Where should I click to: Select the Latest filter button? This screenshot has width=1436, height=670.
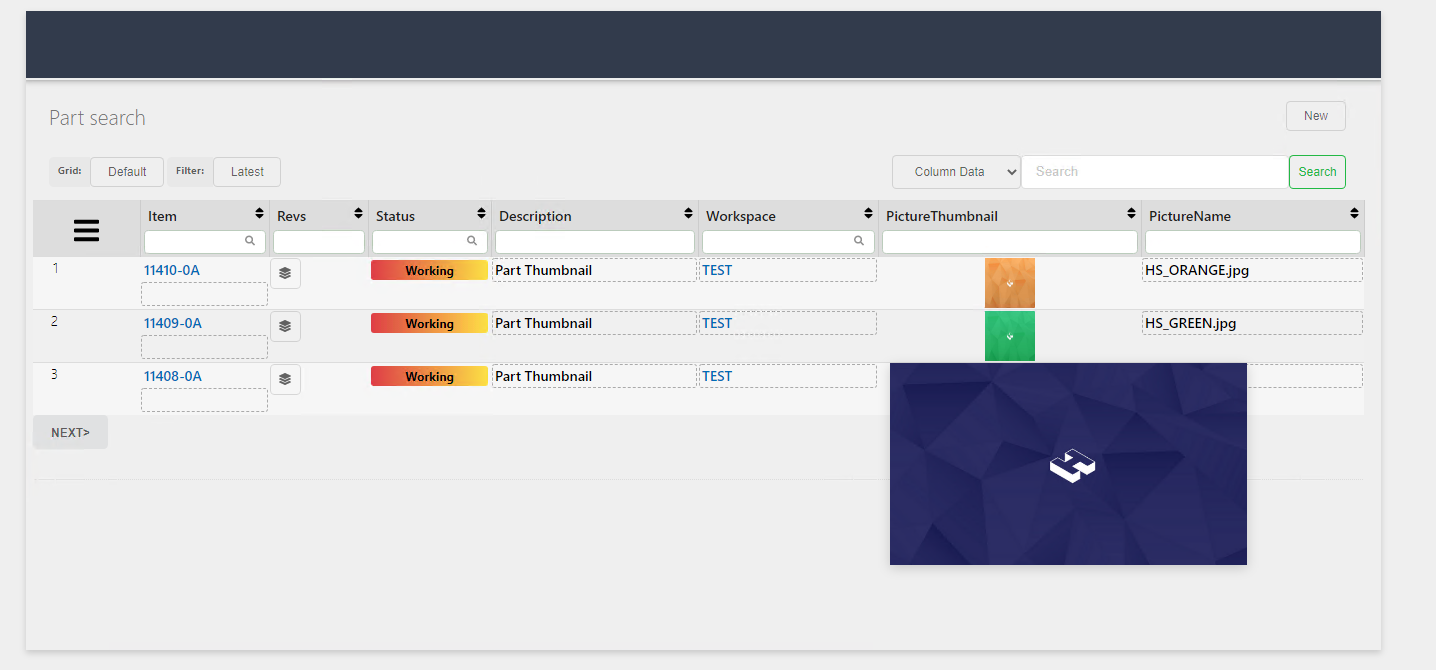click(247, 172)
